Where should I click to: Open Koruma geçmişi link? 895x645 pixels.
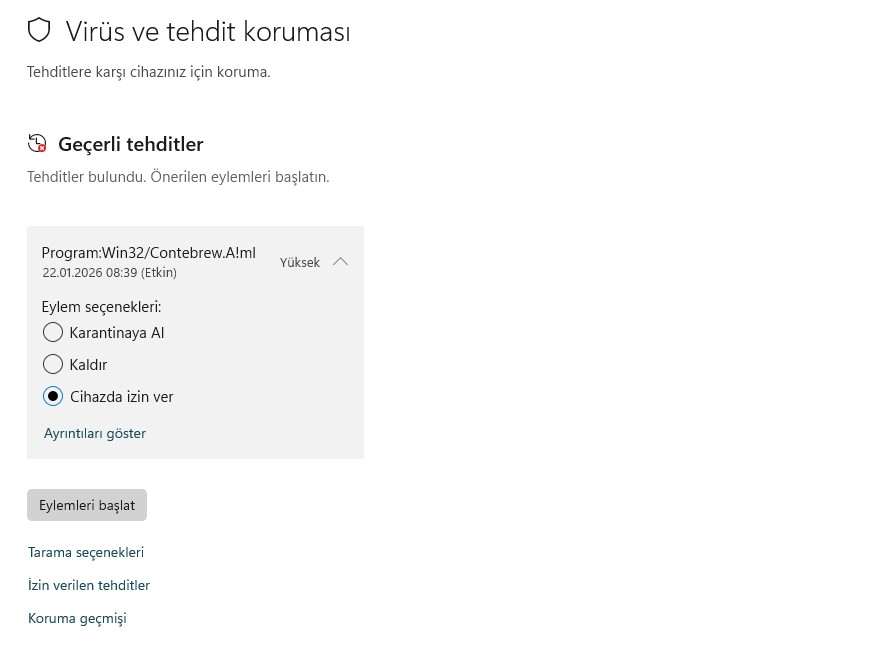click(77, 618)
